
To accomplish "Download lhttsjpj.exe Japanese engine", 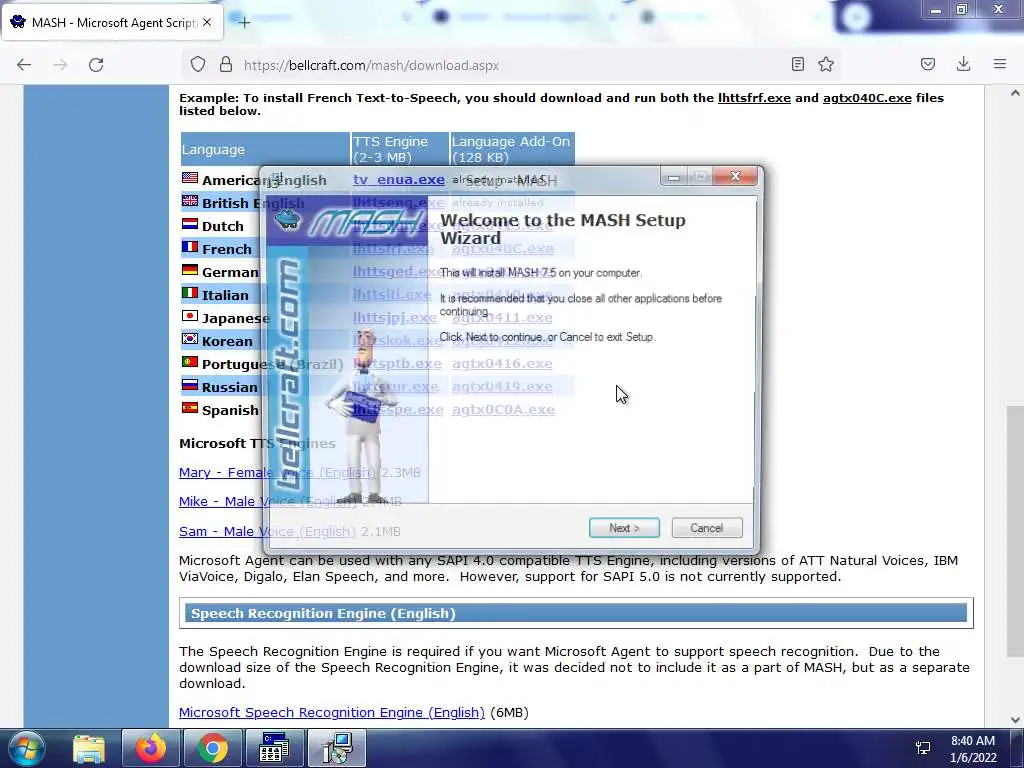I will pyautogui.click(x=394, y=317).
